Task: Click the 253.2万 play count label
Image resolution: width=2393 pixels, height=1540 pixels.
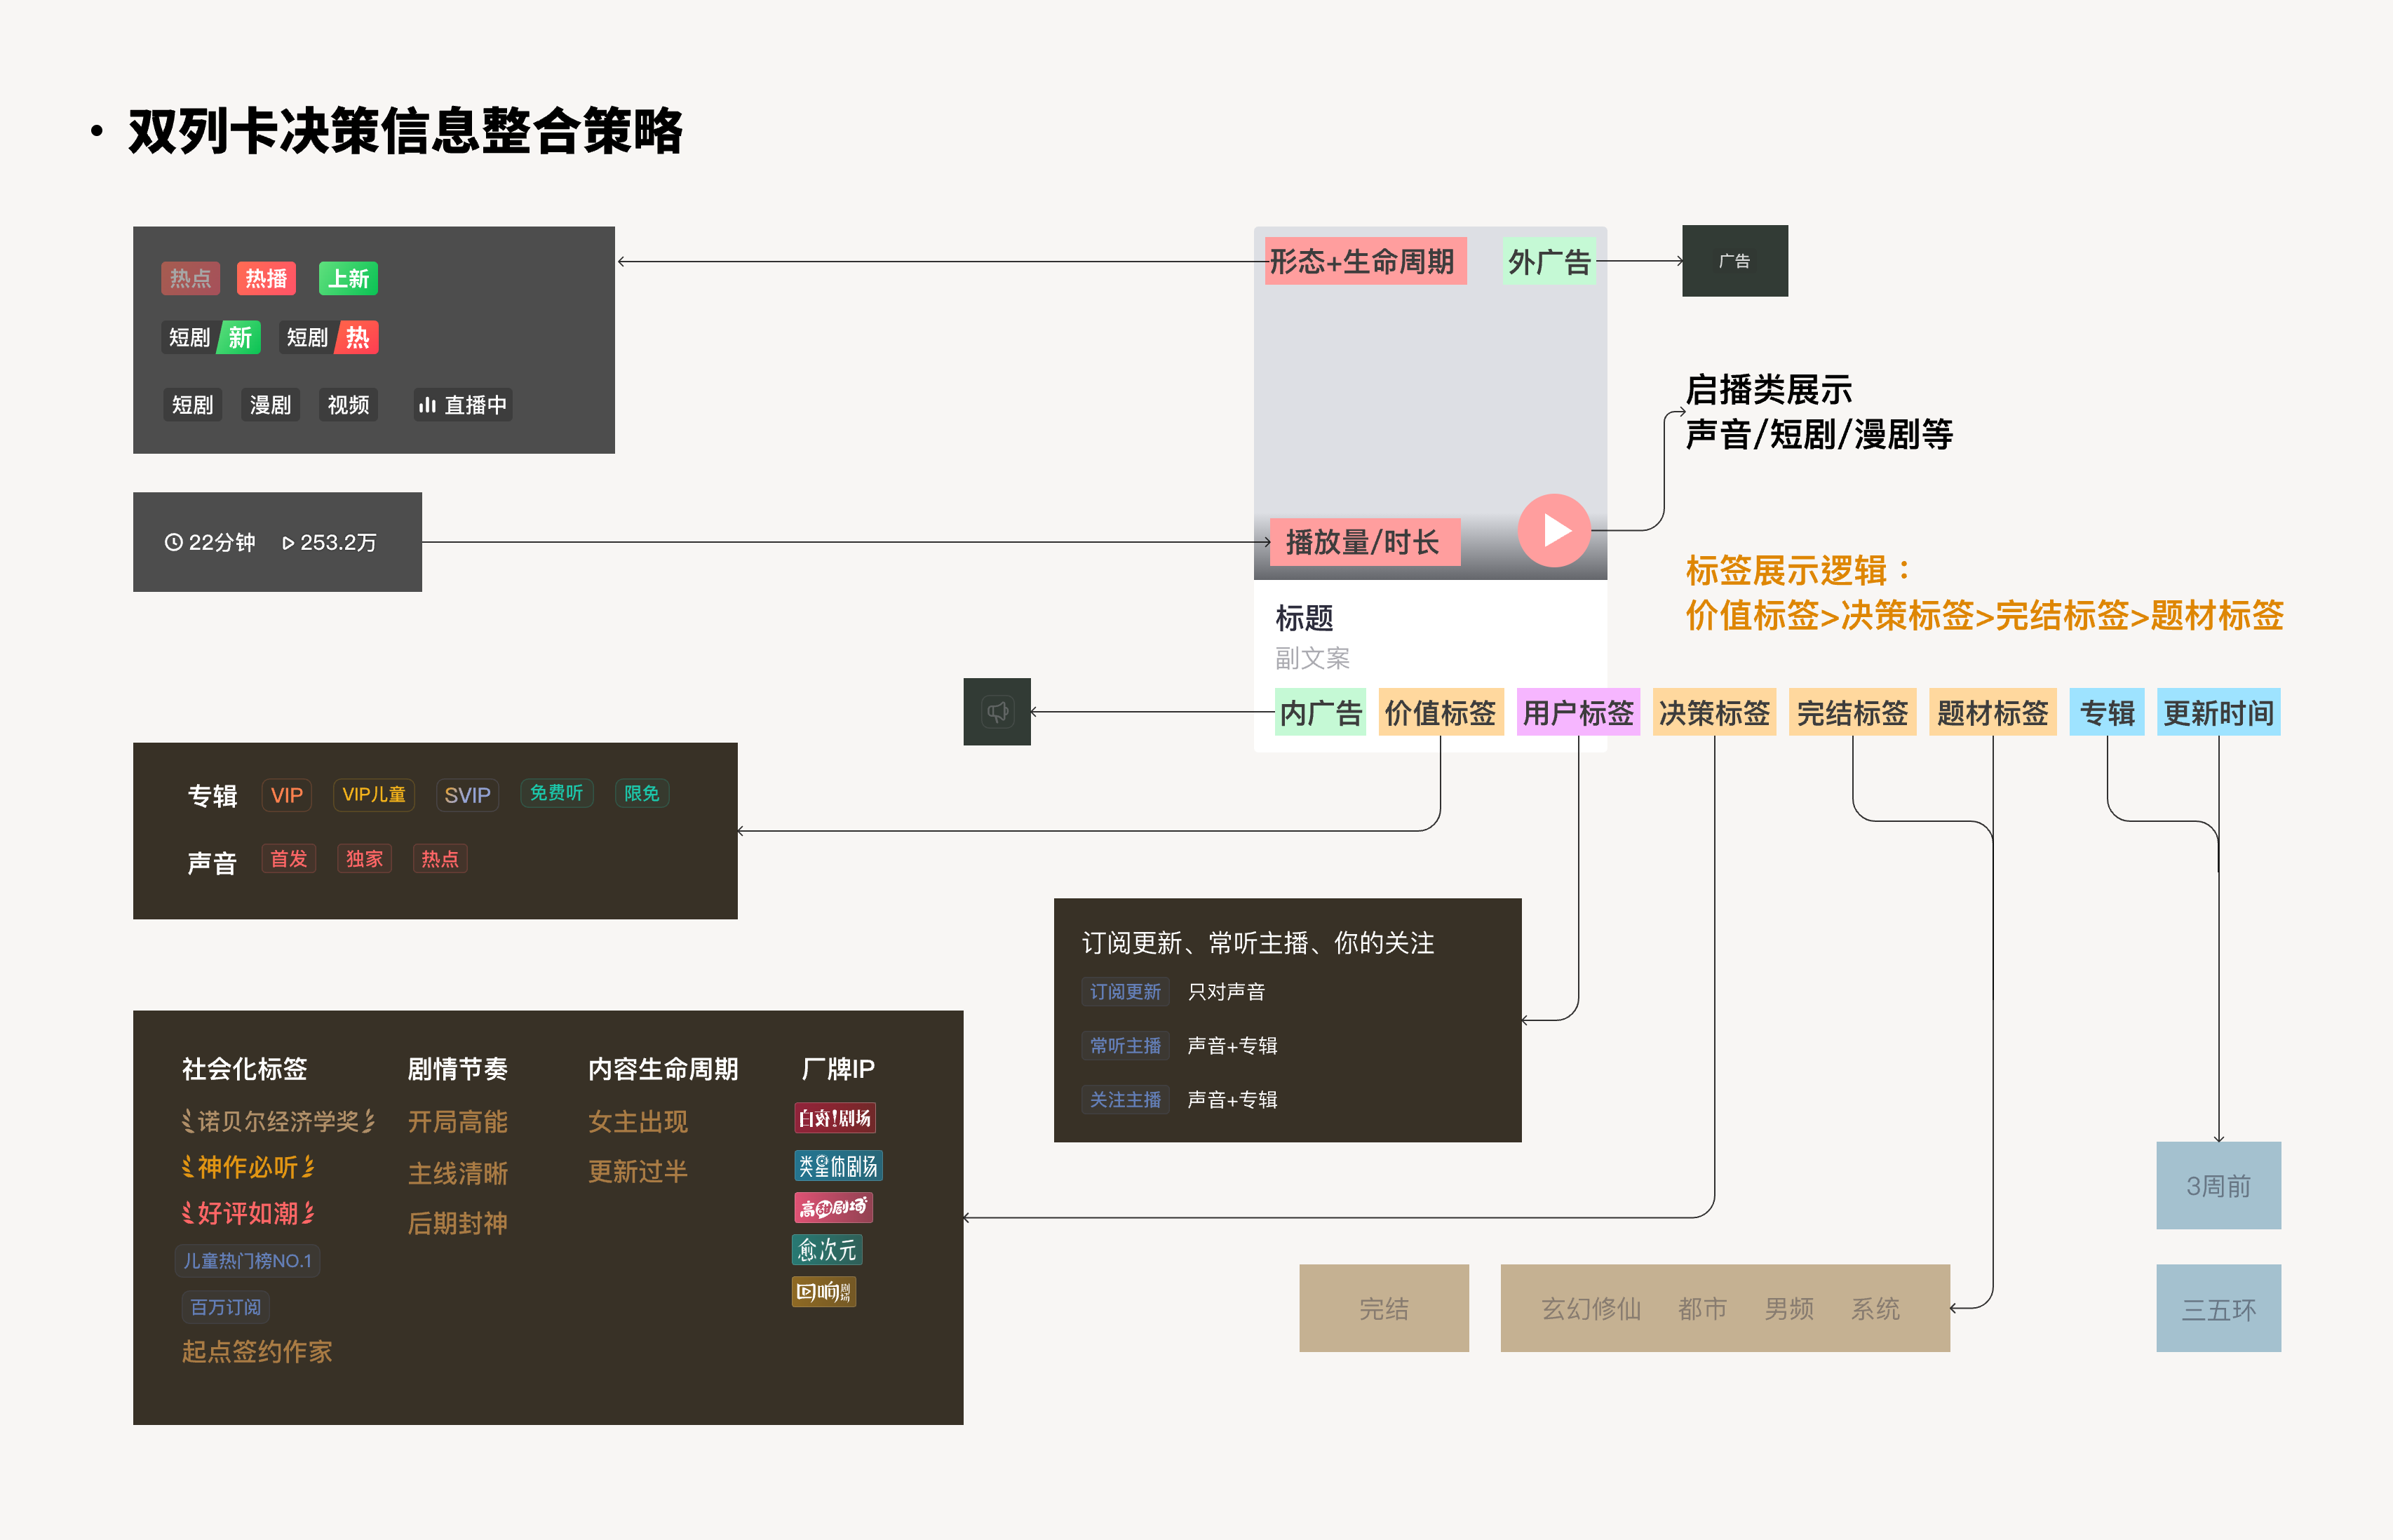Action: click(329, 542)
